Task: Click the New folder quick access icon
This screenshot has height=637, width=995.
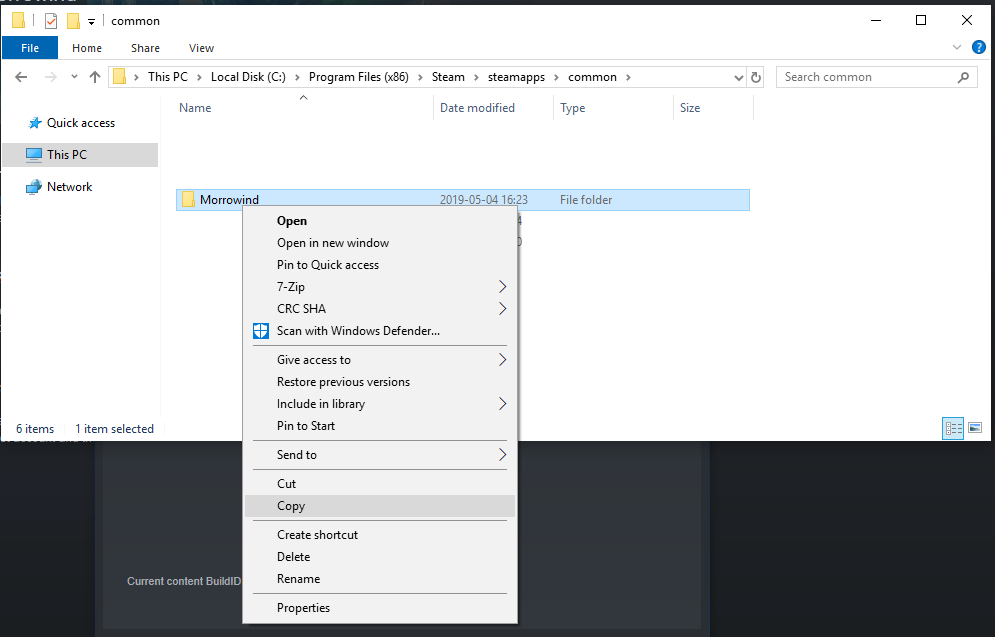Action: pos(74,21)
